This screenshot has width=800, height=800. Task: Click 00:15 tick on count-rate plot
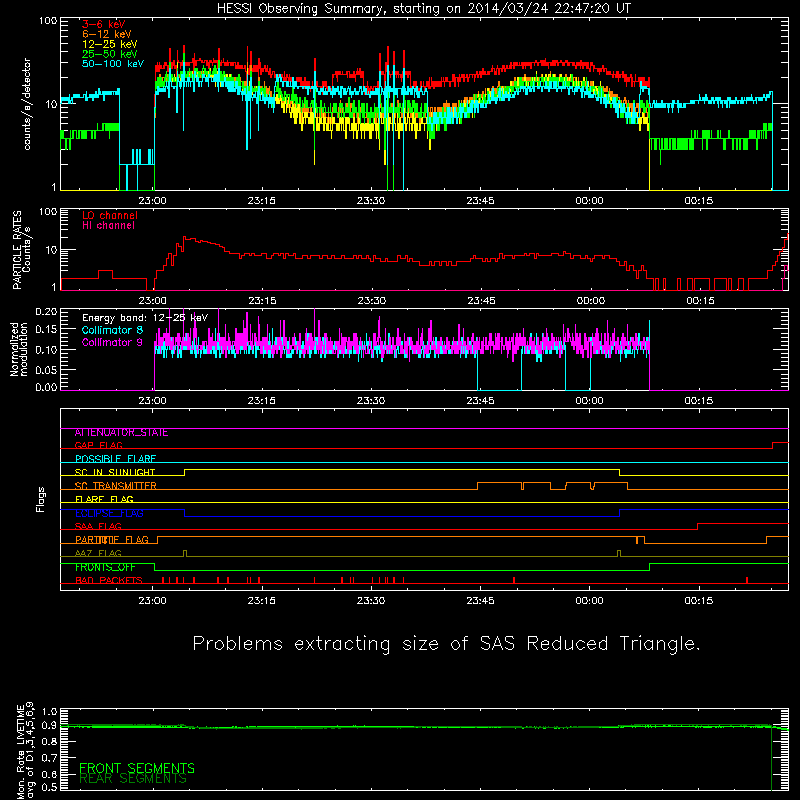[698, 201]
